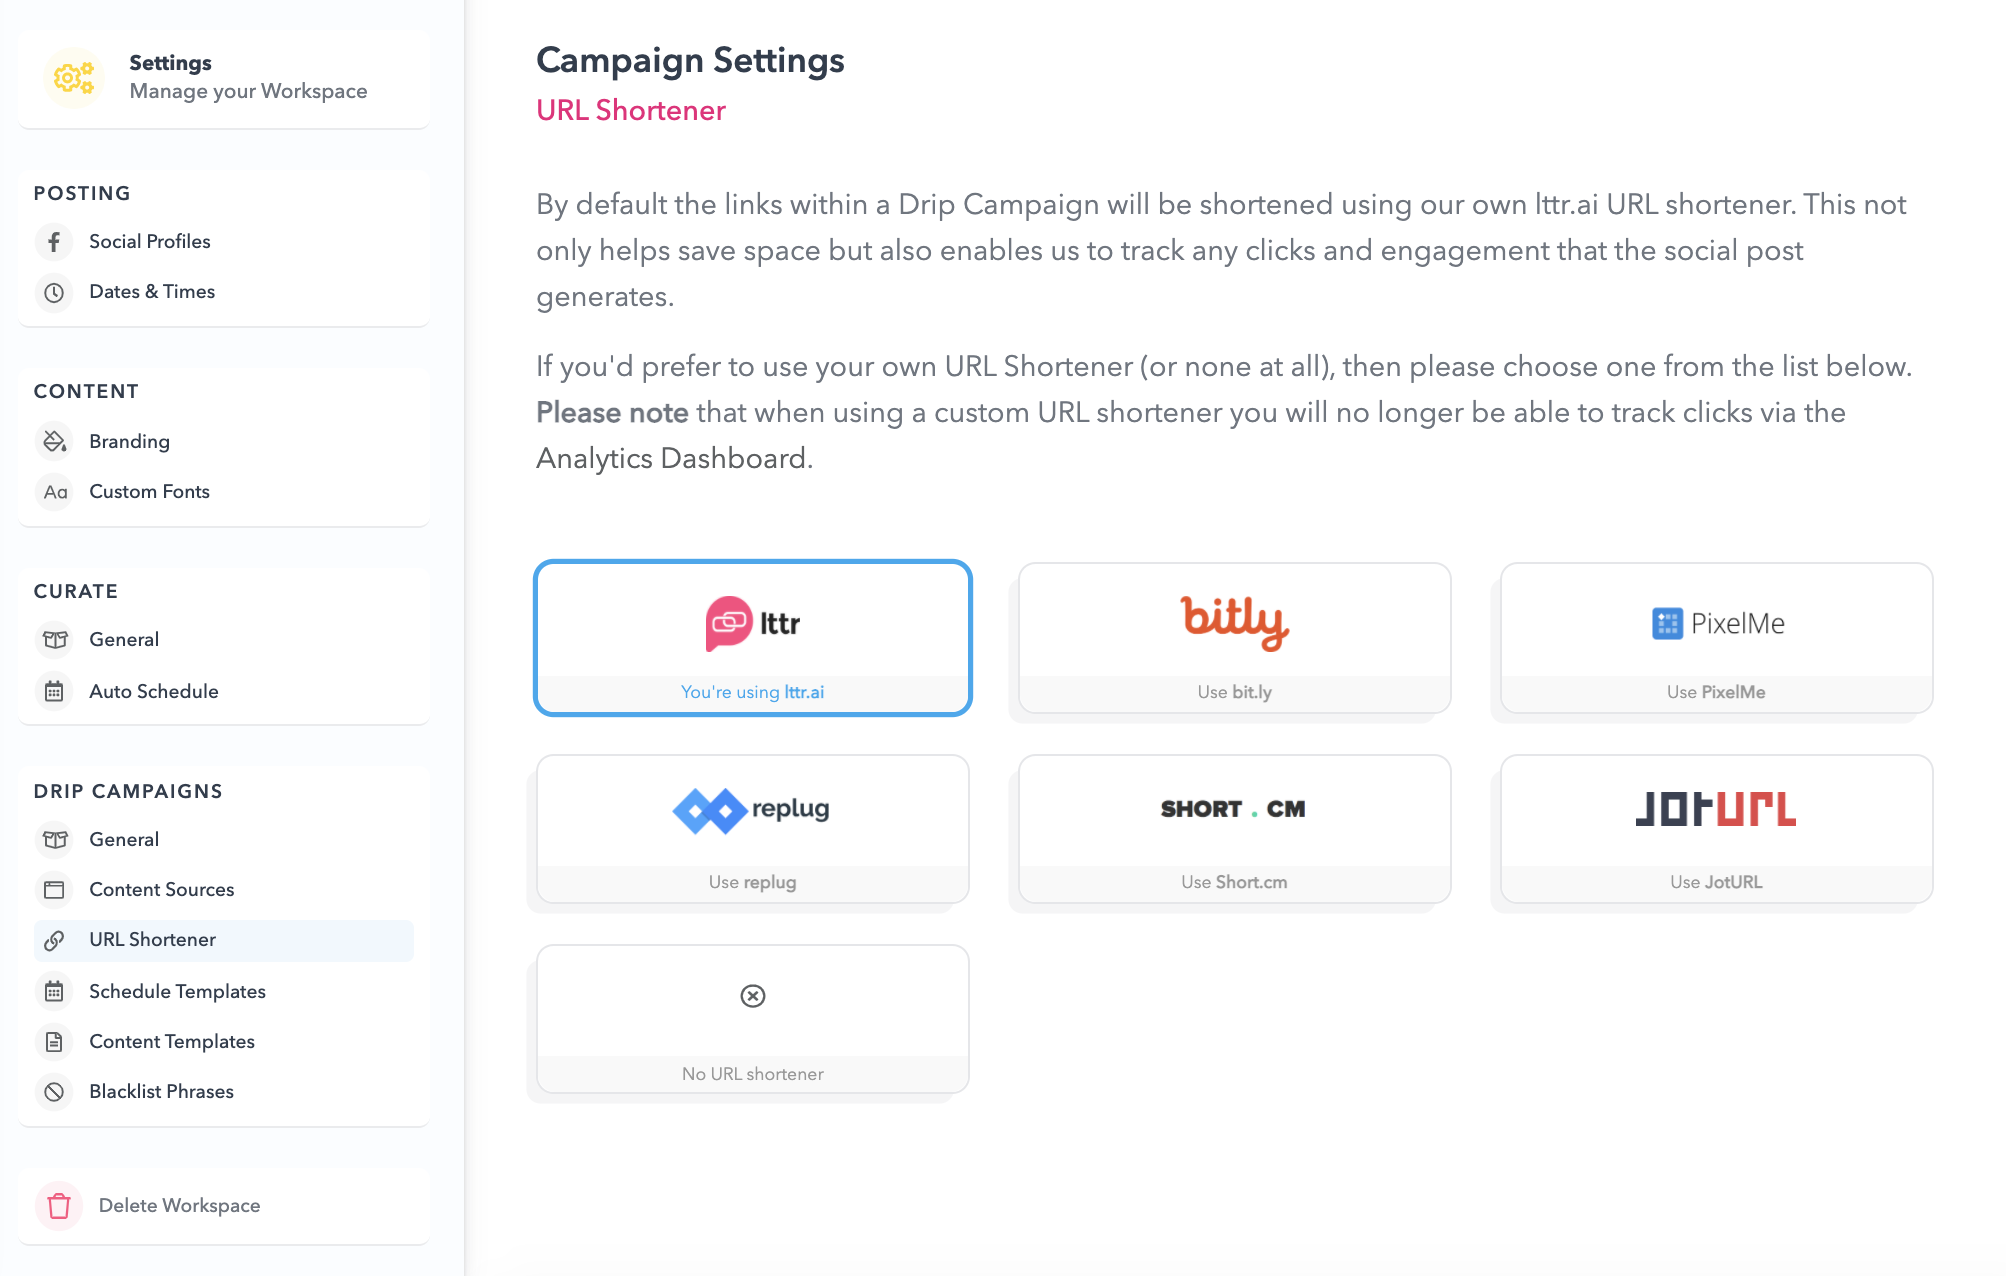Choose the PixelMe shortener option
Screen dimensions: 2006x1276
[1717, 638]
